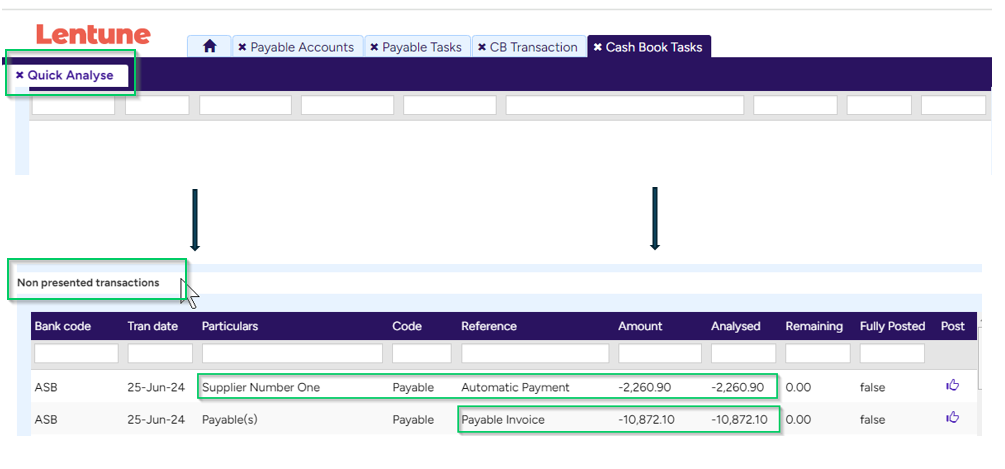Click 25-Jun-24 date in Payable(s) row

(156, 420)
